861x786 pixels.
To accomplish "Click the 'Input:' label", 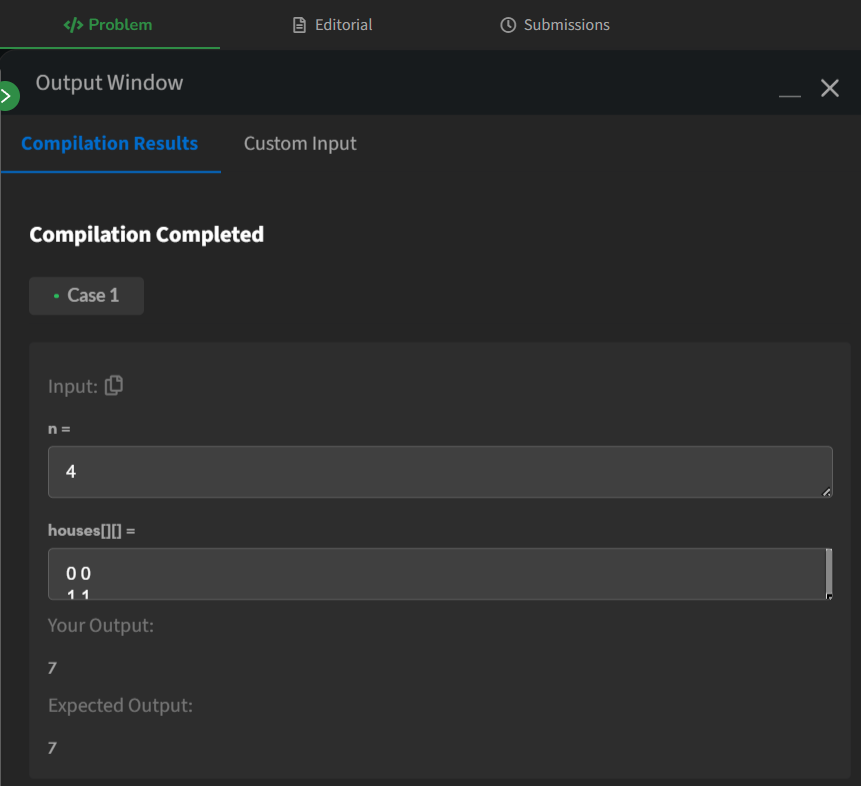I will pyautogui.click(x=72, y=386).
